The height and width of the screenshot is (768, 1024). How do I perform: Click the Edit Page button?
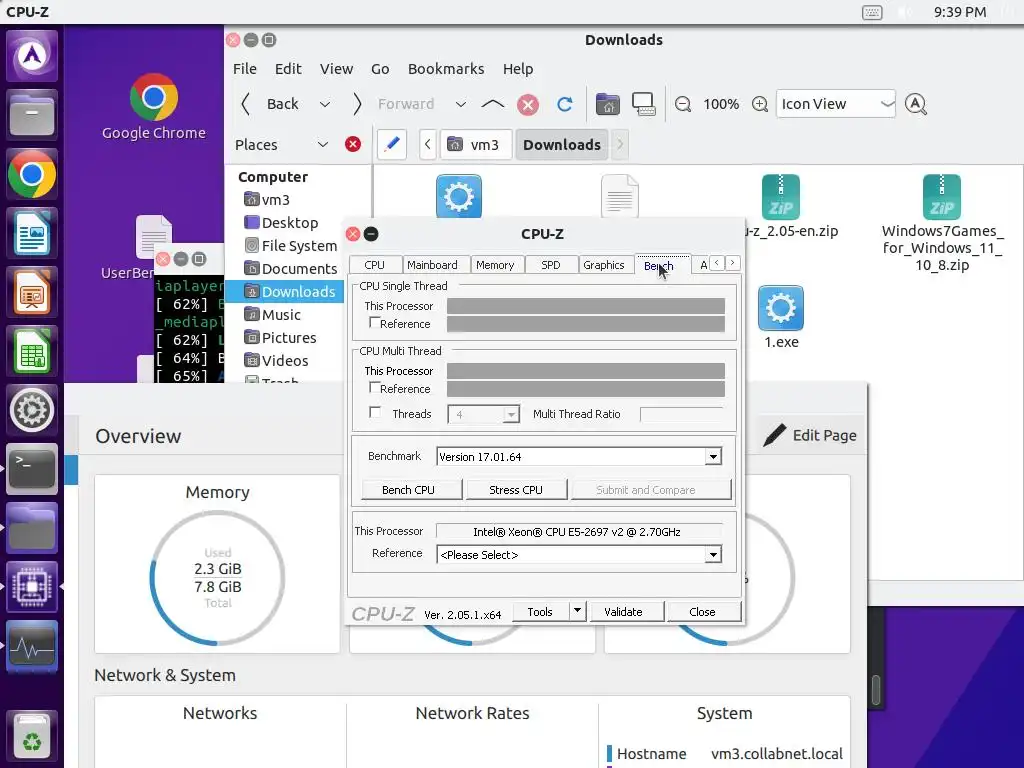pyautogui.click(x=810, y=435)
